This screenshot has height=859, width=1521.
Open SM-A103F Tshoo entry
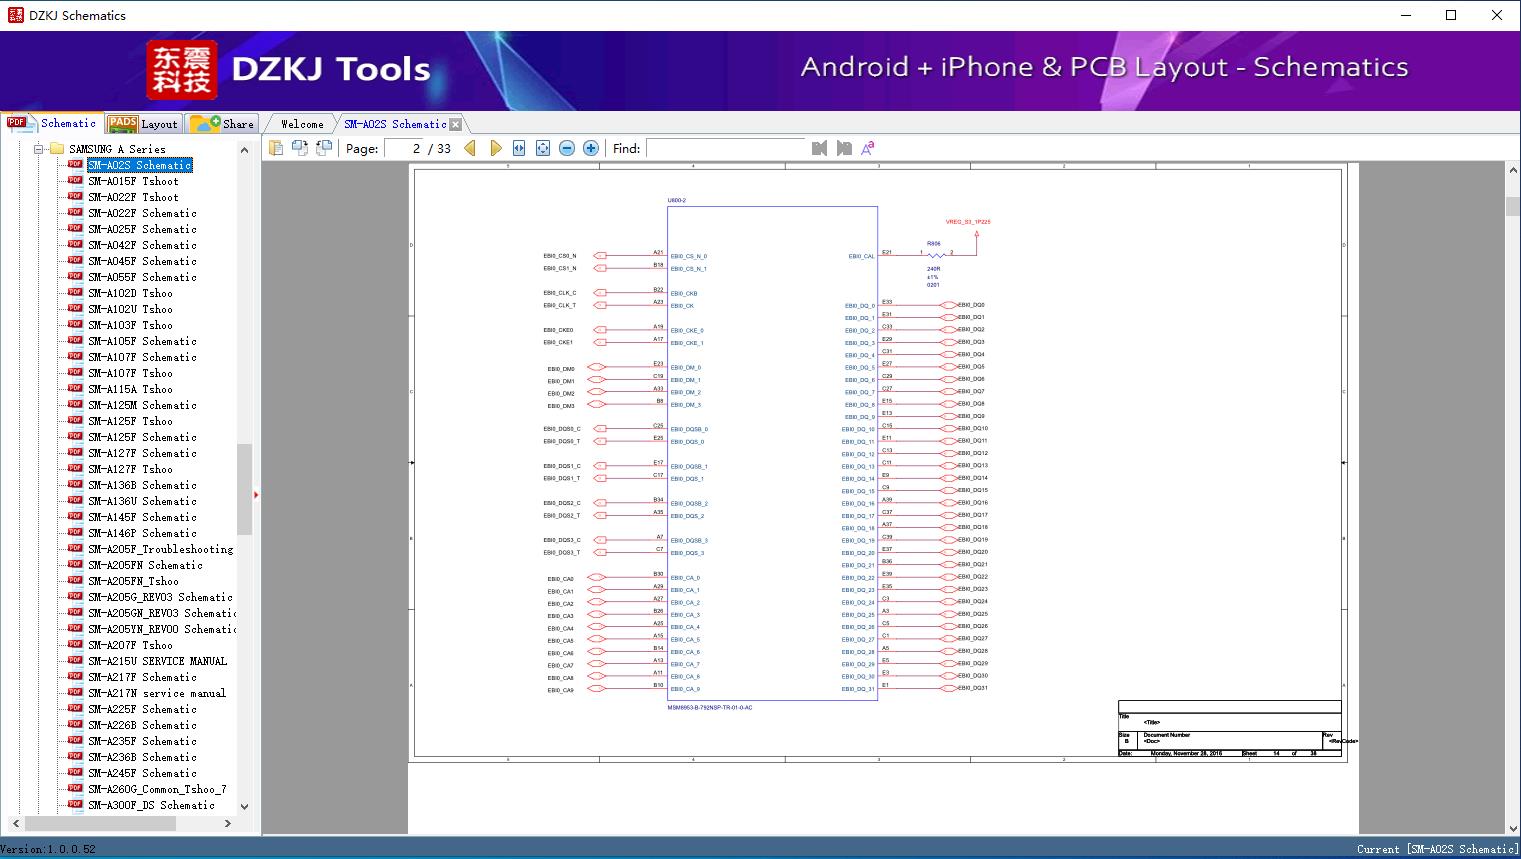click(x=130, y=325)
